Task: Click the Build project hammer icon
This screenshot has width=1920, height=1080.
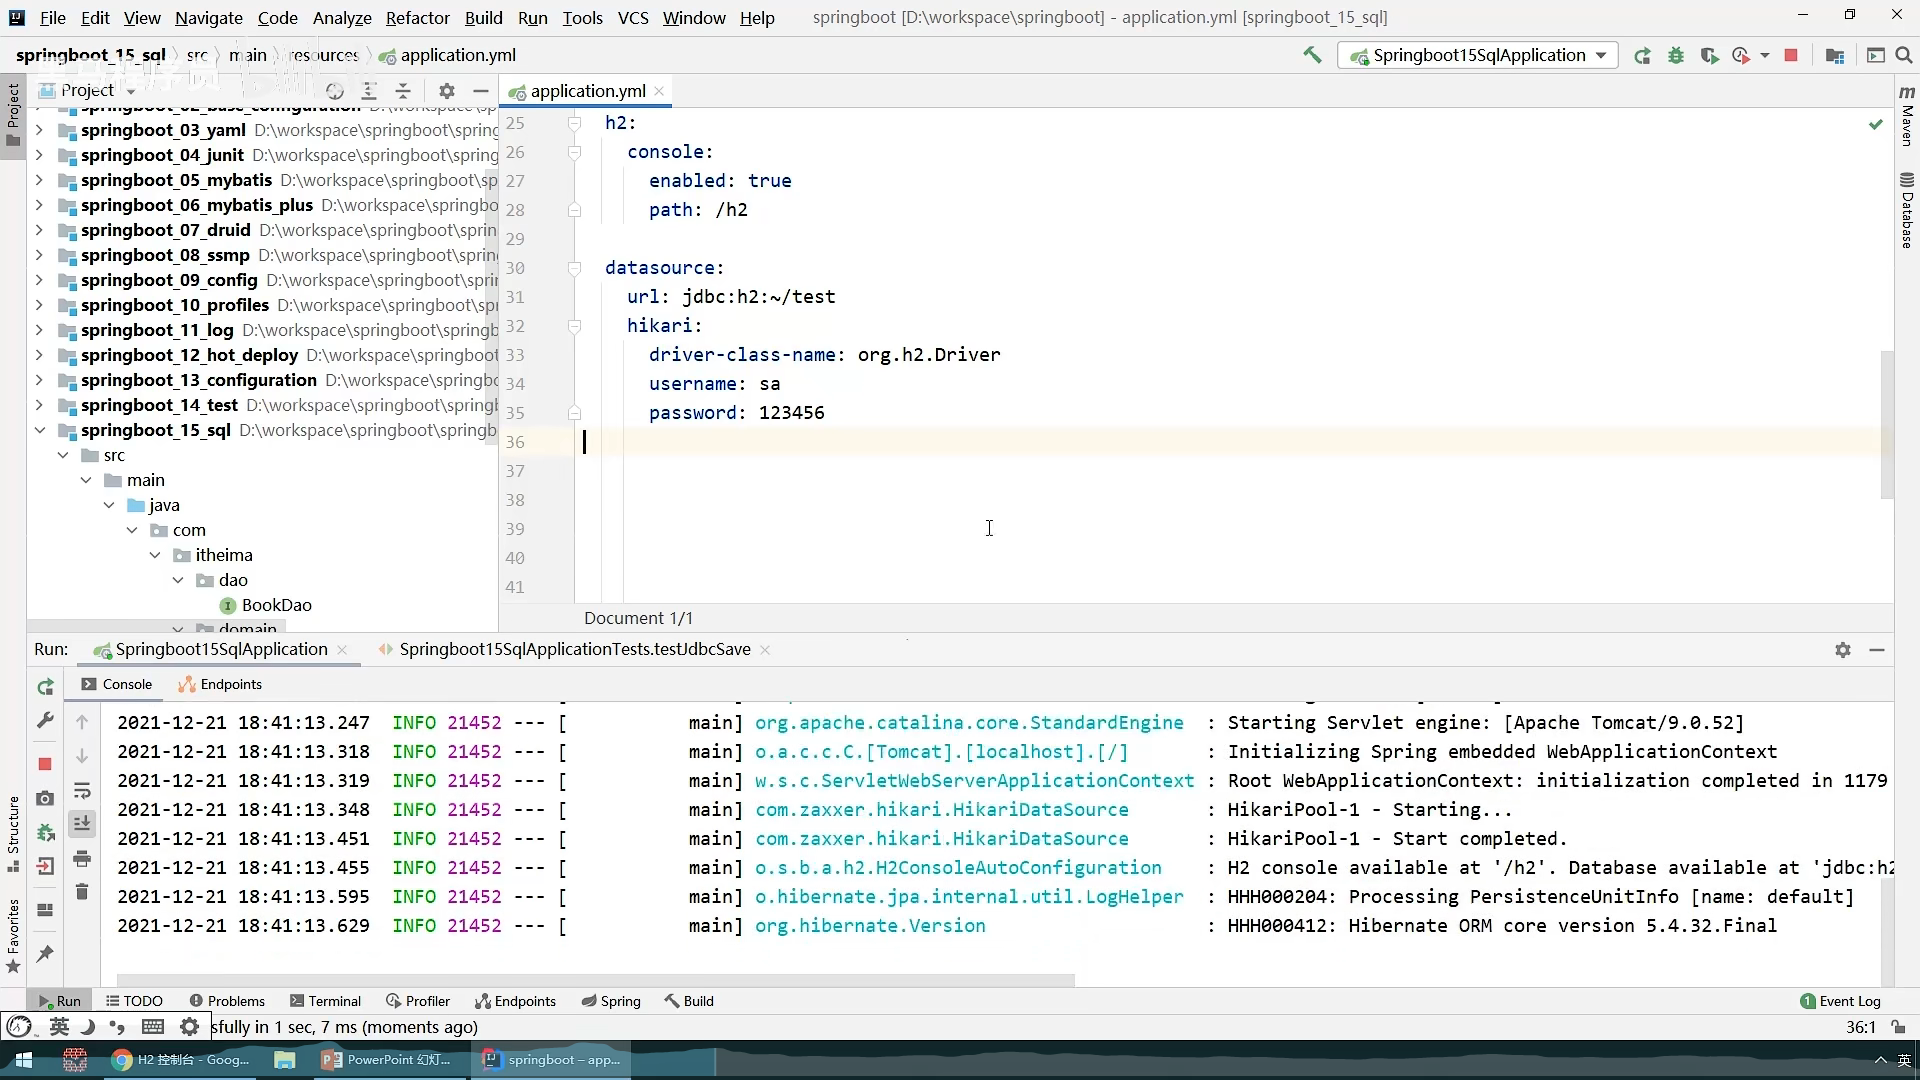Action: click(x=1312, y=55)
